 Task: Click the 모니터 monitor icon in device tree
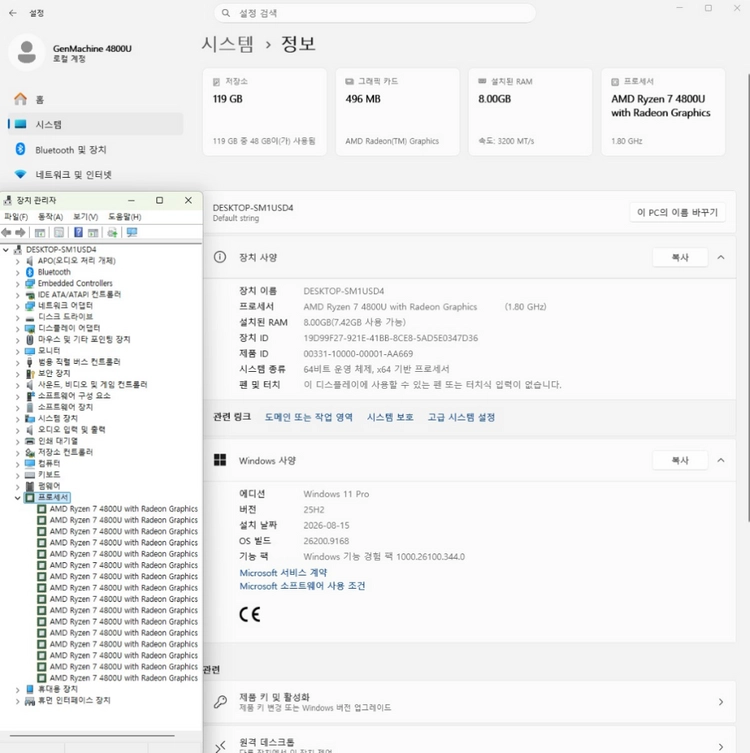tap(30, 351)
